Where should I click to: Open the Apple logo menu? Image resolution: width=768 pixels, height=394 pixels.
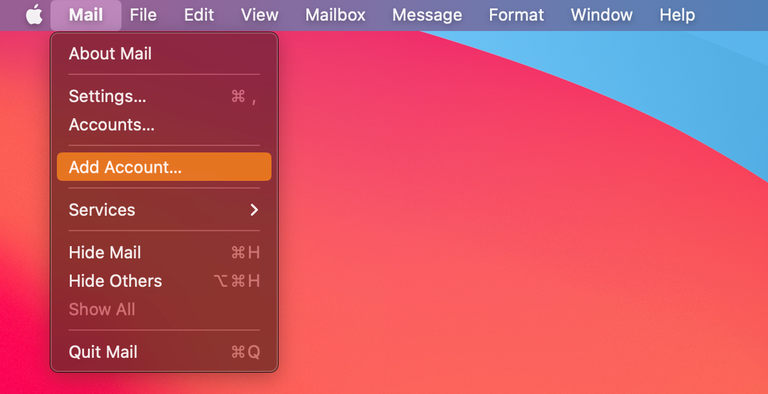(x=34, y=15)
